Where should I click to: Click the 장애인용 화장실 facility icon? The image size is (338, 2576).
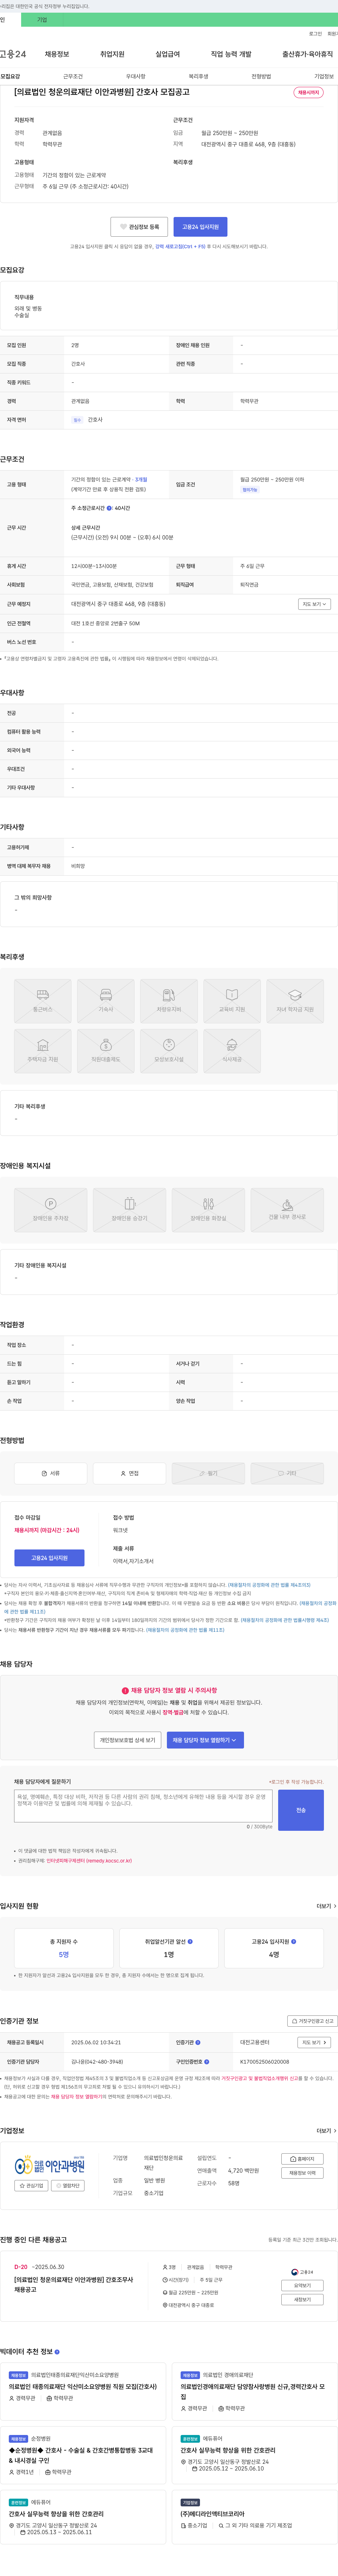pos(208,1210)
